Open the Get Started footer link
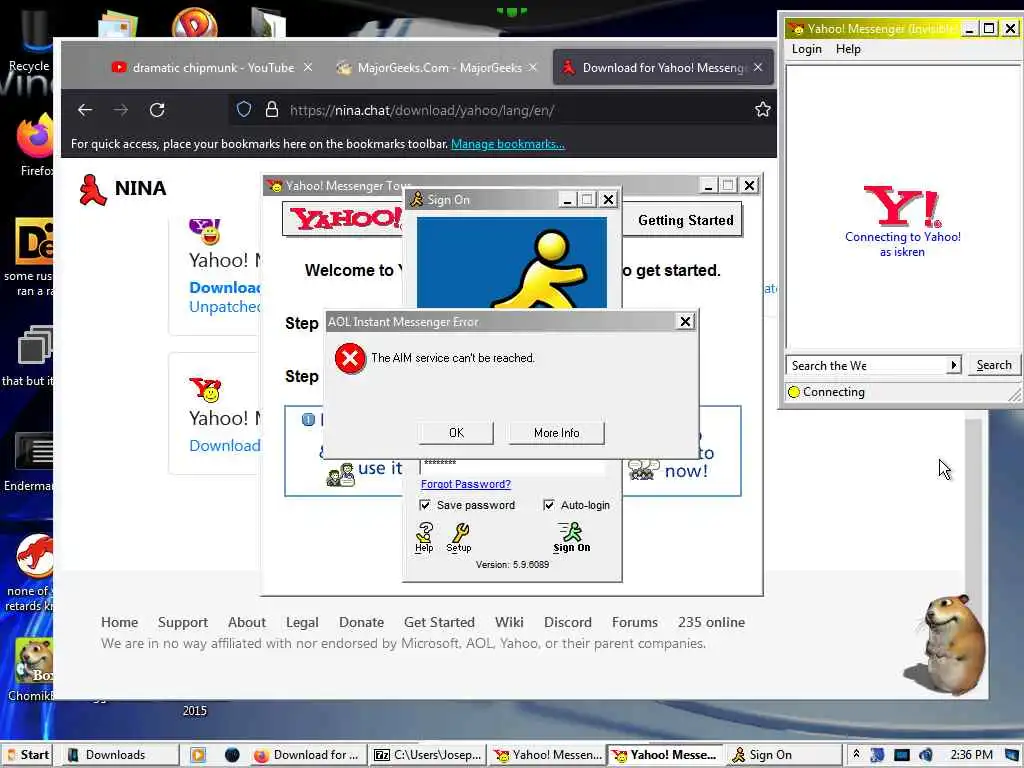 [x=439, y=622]
